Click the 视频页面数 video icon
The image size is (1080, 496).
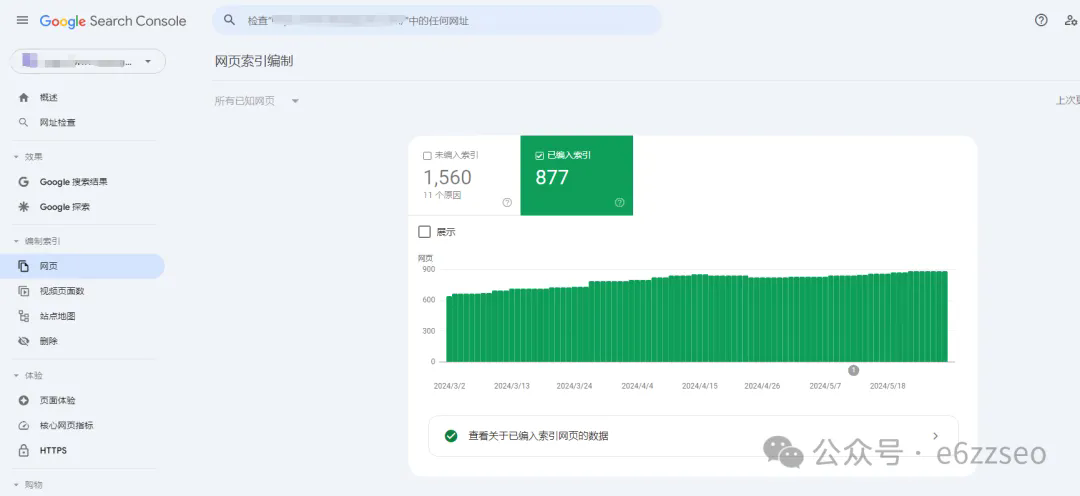(x=23, y=291)
